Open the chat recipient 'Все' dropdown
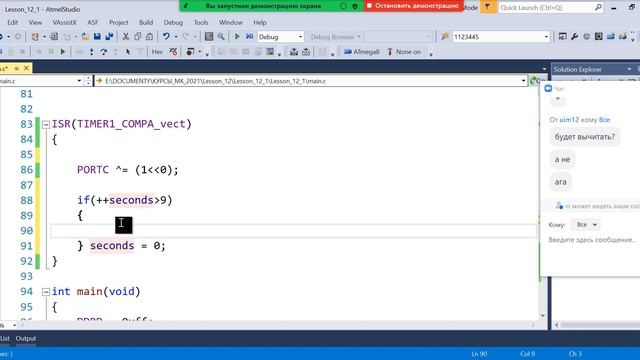Viewport: 640px width, 360px height. (587, 224)
